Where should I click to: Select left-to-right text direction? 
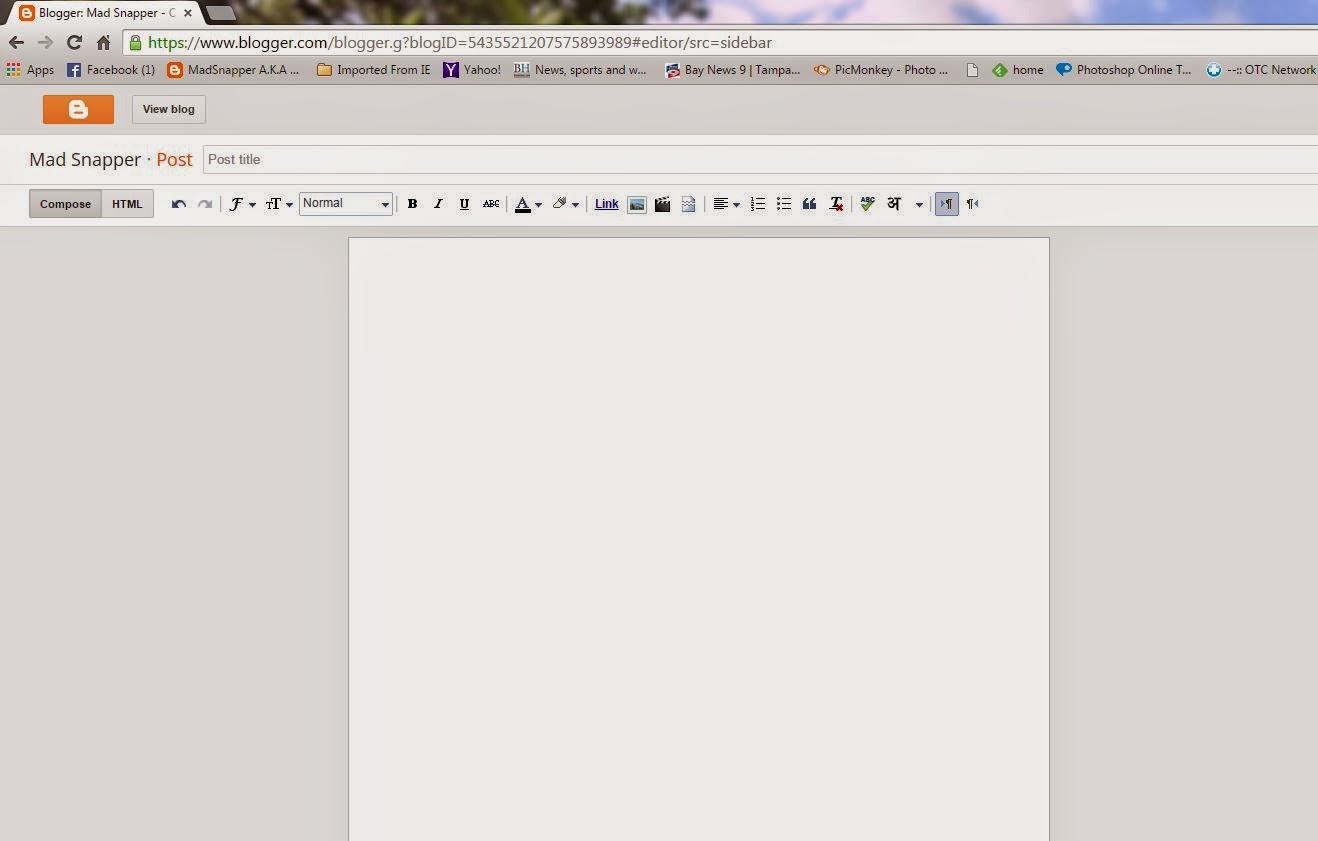pos(946,204)
